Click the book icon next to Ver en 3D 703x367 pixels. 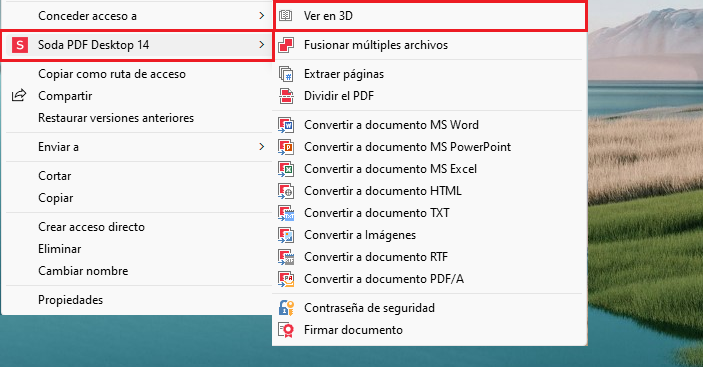click(x=286, y=16)
